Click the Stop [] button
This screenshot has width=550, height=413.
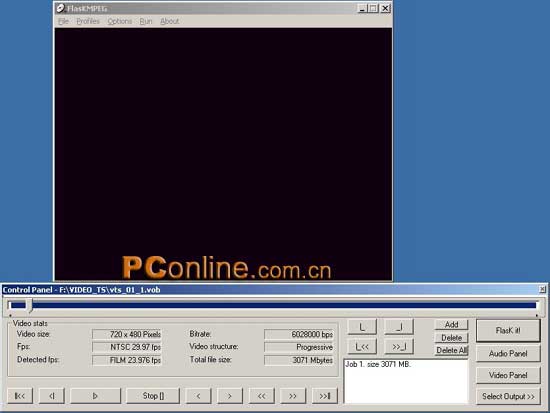coord(153,396)
